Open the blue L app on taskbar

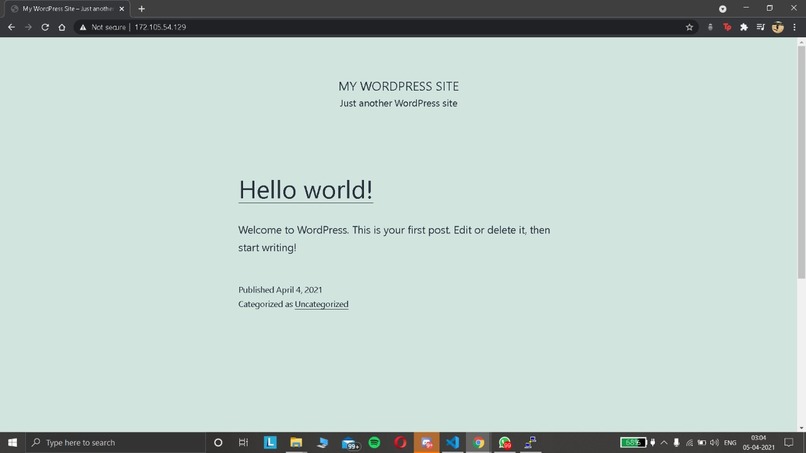[270, 443]
